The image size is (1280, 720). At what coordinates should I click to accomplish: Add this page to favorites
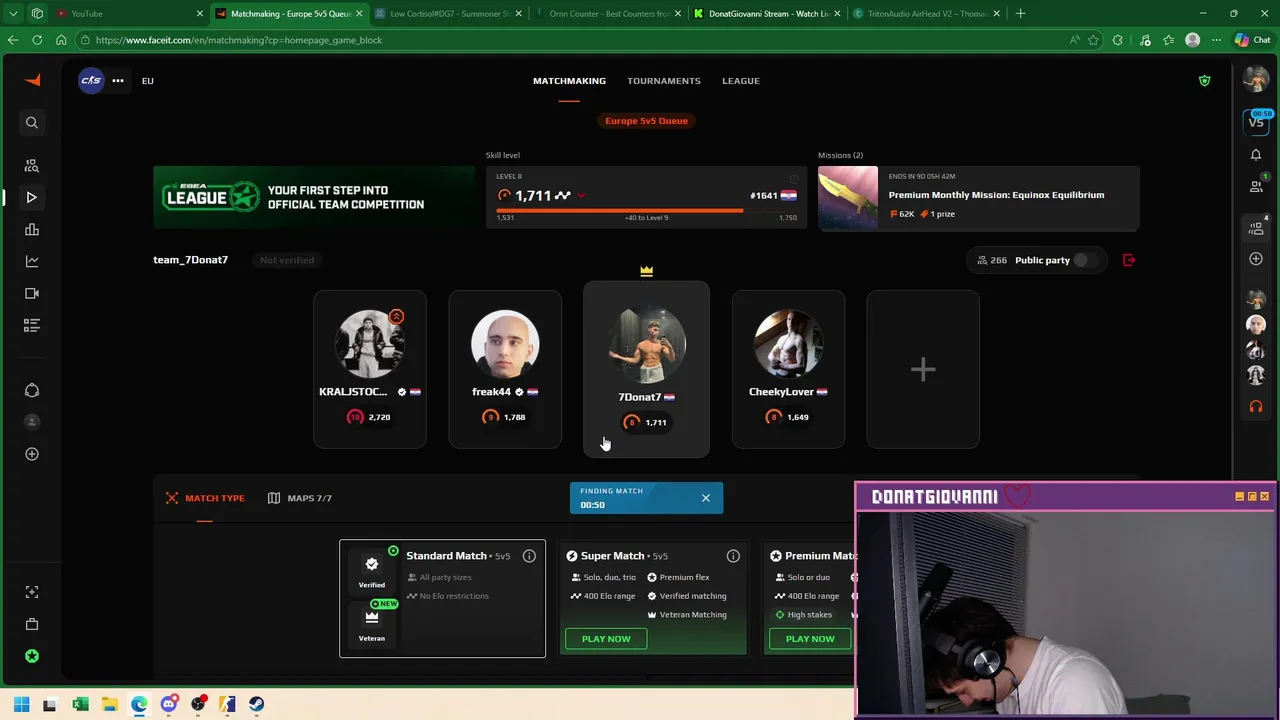pyautogui.click(x=1093, y=40)
